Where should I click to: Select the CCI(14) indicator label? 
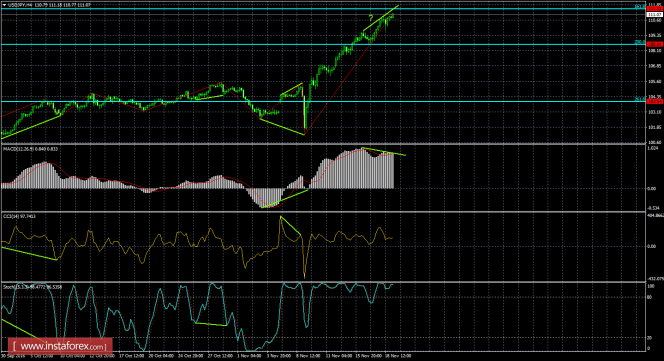(x=19, y=217)
